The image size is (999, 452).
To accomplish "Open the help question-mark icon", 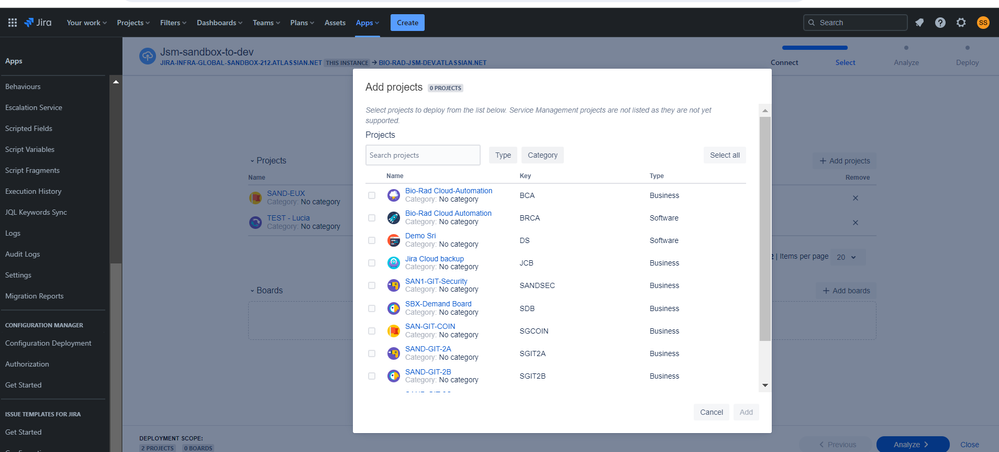I will (x=940, y=22).
